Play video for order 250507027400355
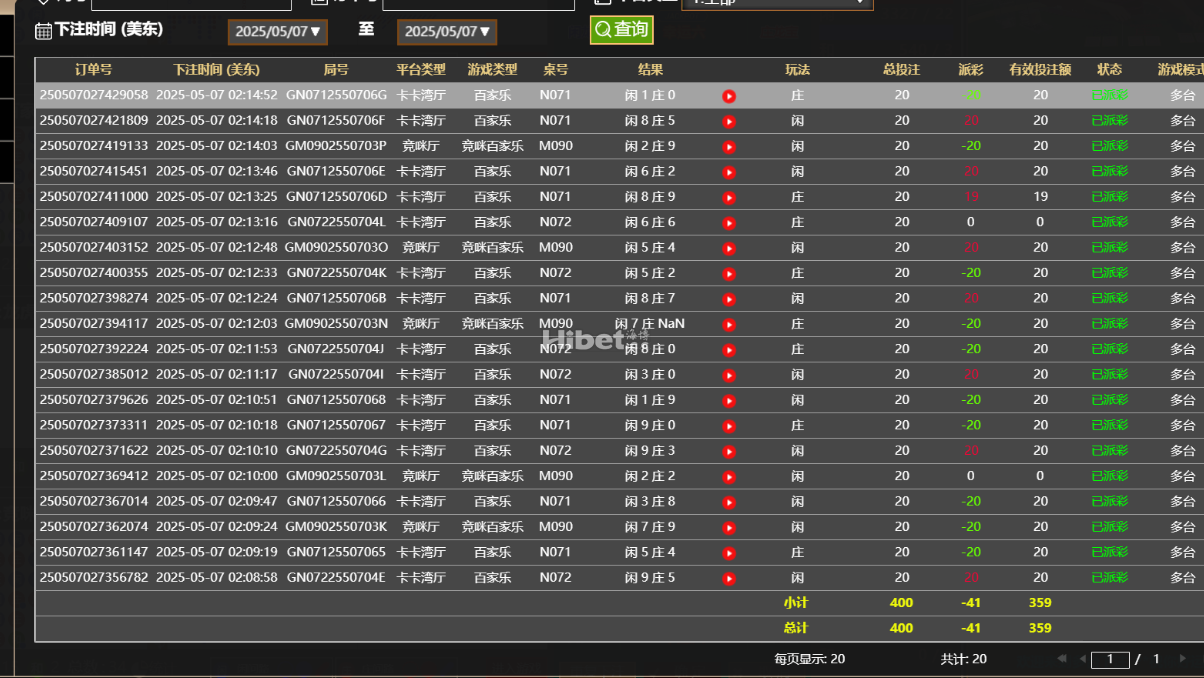The height and width of the screenshot is (678, 1204). coord(729,274)
